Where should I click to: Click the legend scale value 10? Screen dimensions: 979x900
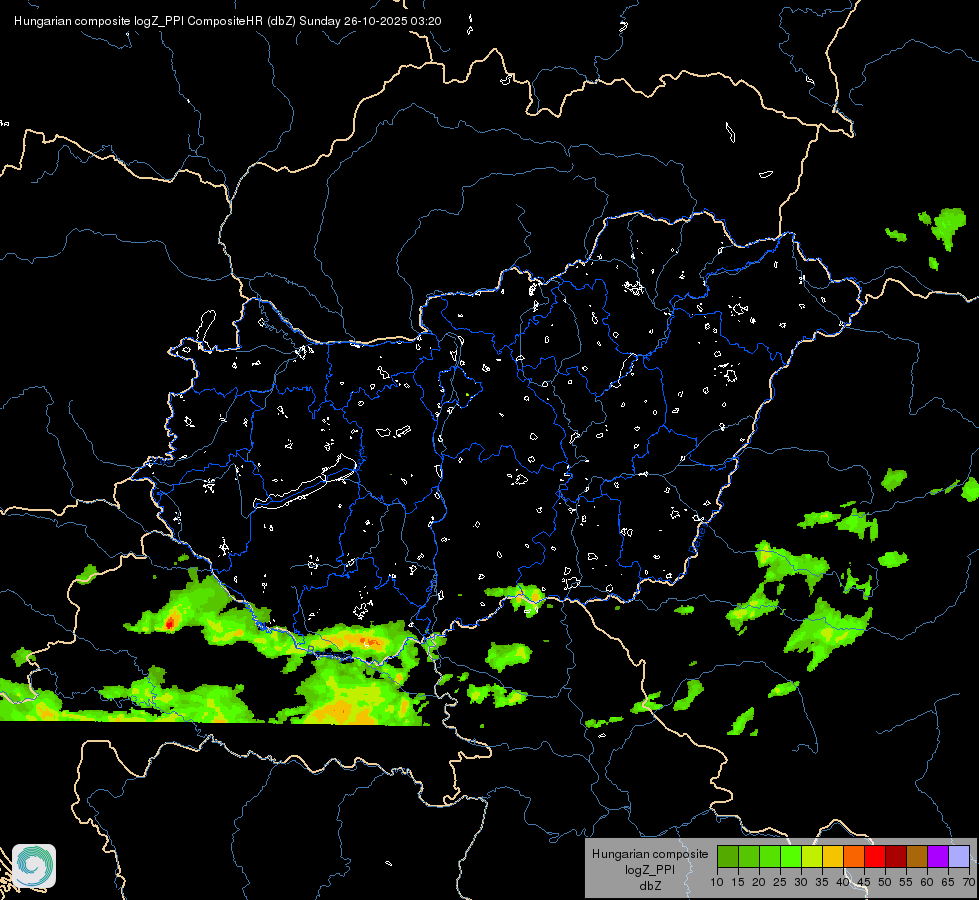click(x=717, y=883)
